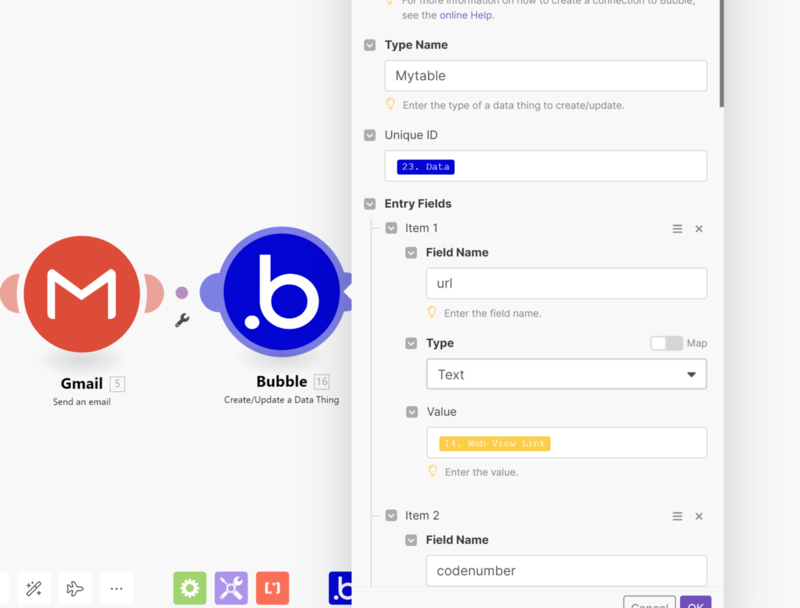Remove Item 1 with the X icon
The image size is (800, 608).
point(699,229)
